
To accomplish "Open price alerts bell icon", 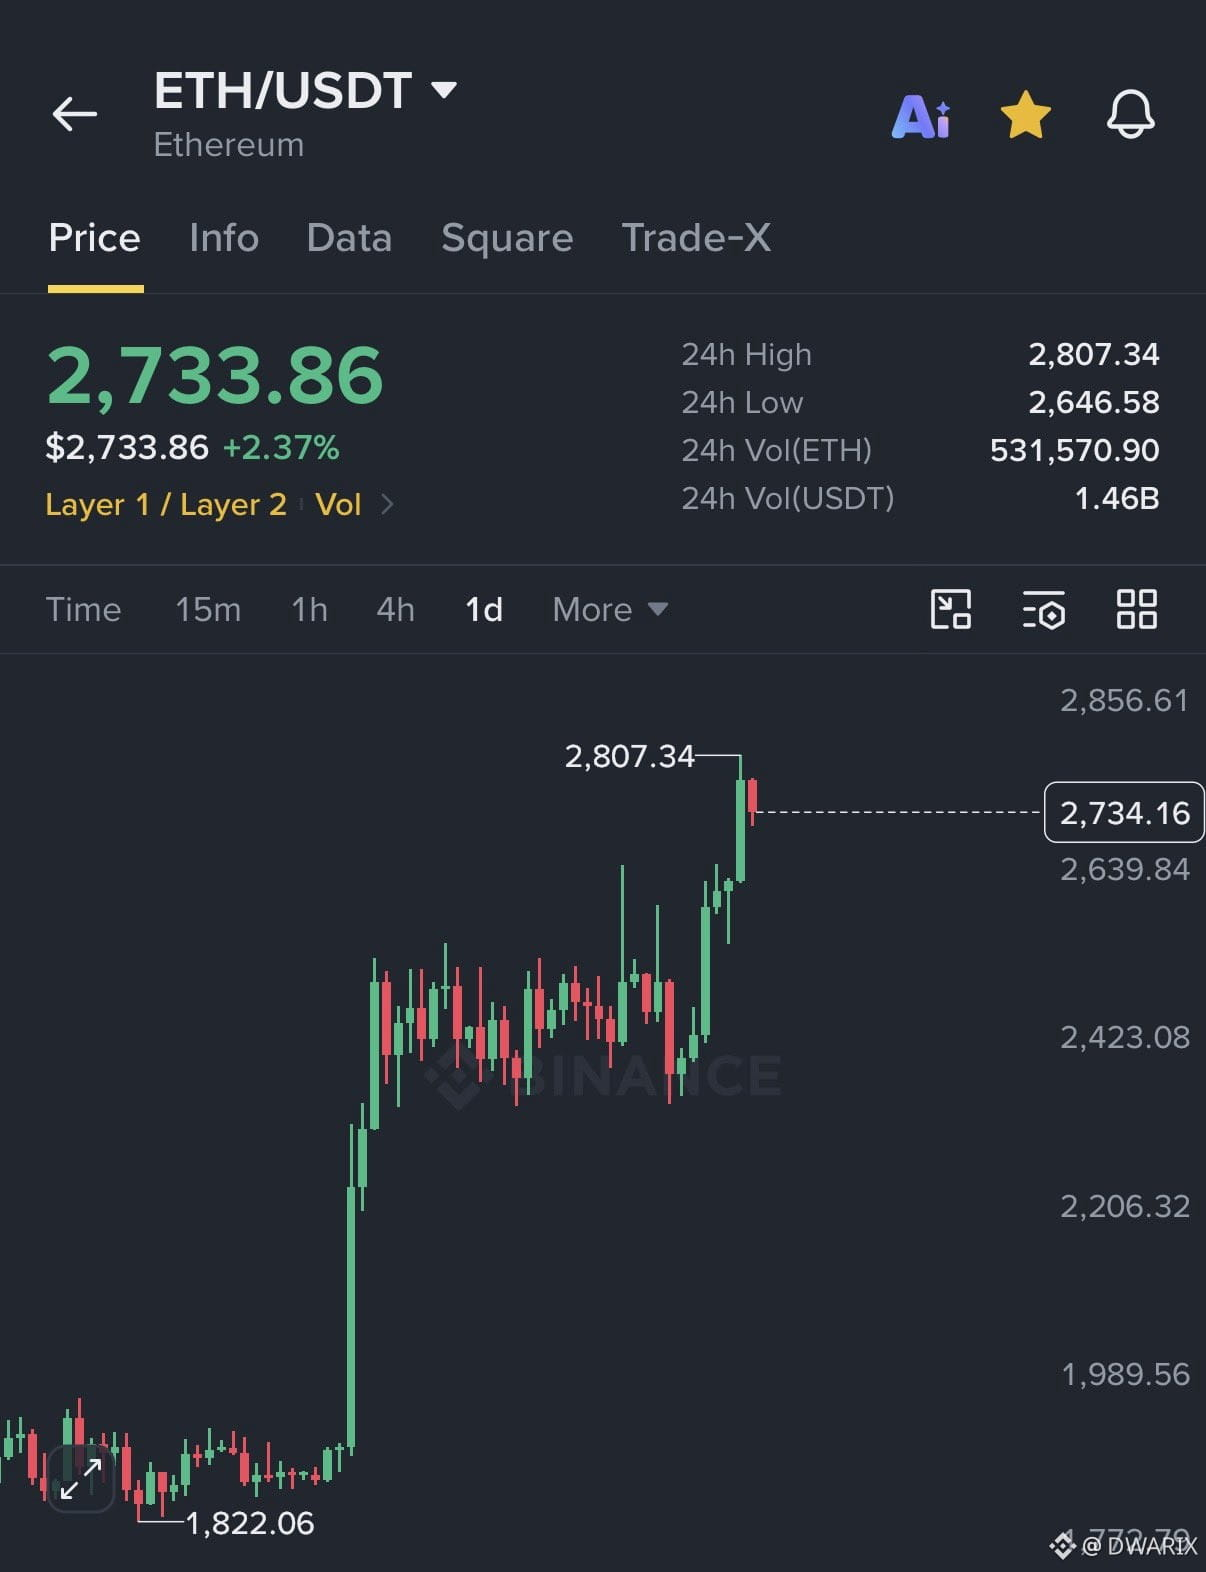I will coord(1131,114).
